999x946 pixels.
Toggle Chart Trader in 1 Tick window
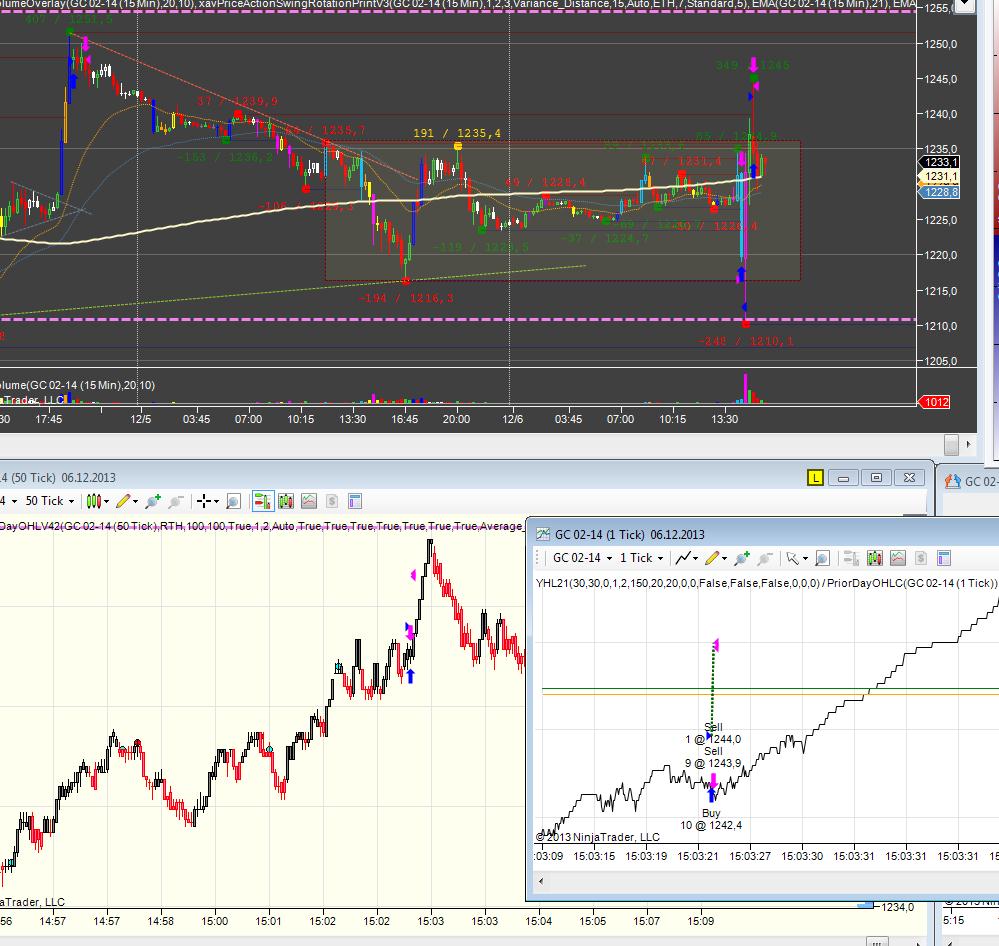(x=851, y=559)
